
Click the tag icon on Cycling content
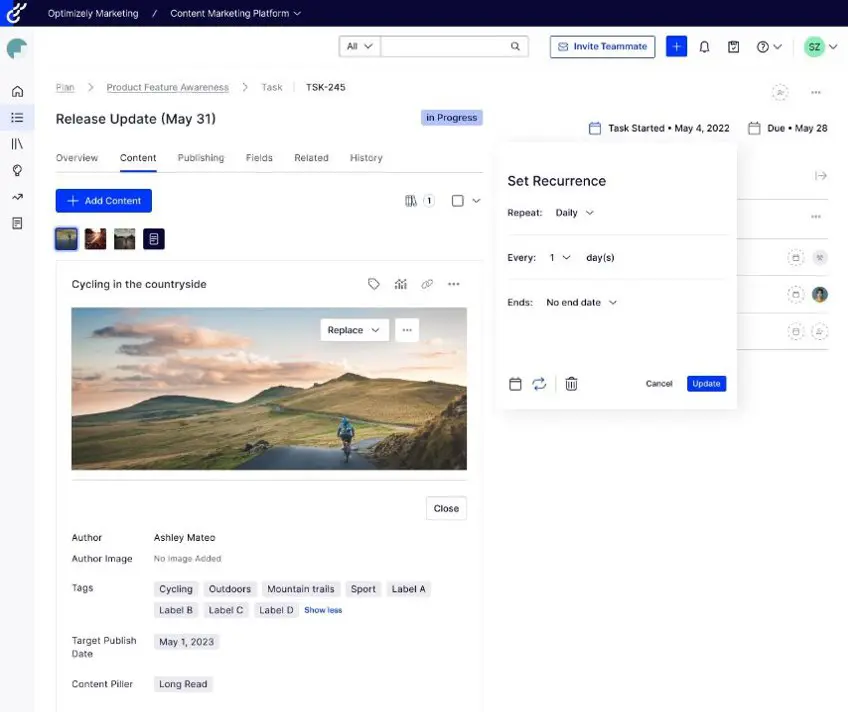(374, 284)
